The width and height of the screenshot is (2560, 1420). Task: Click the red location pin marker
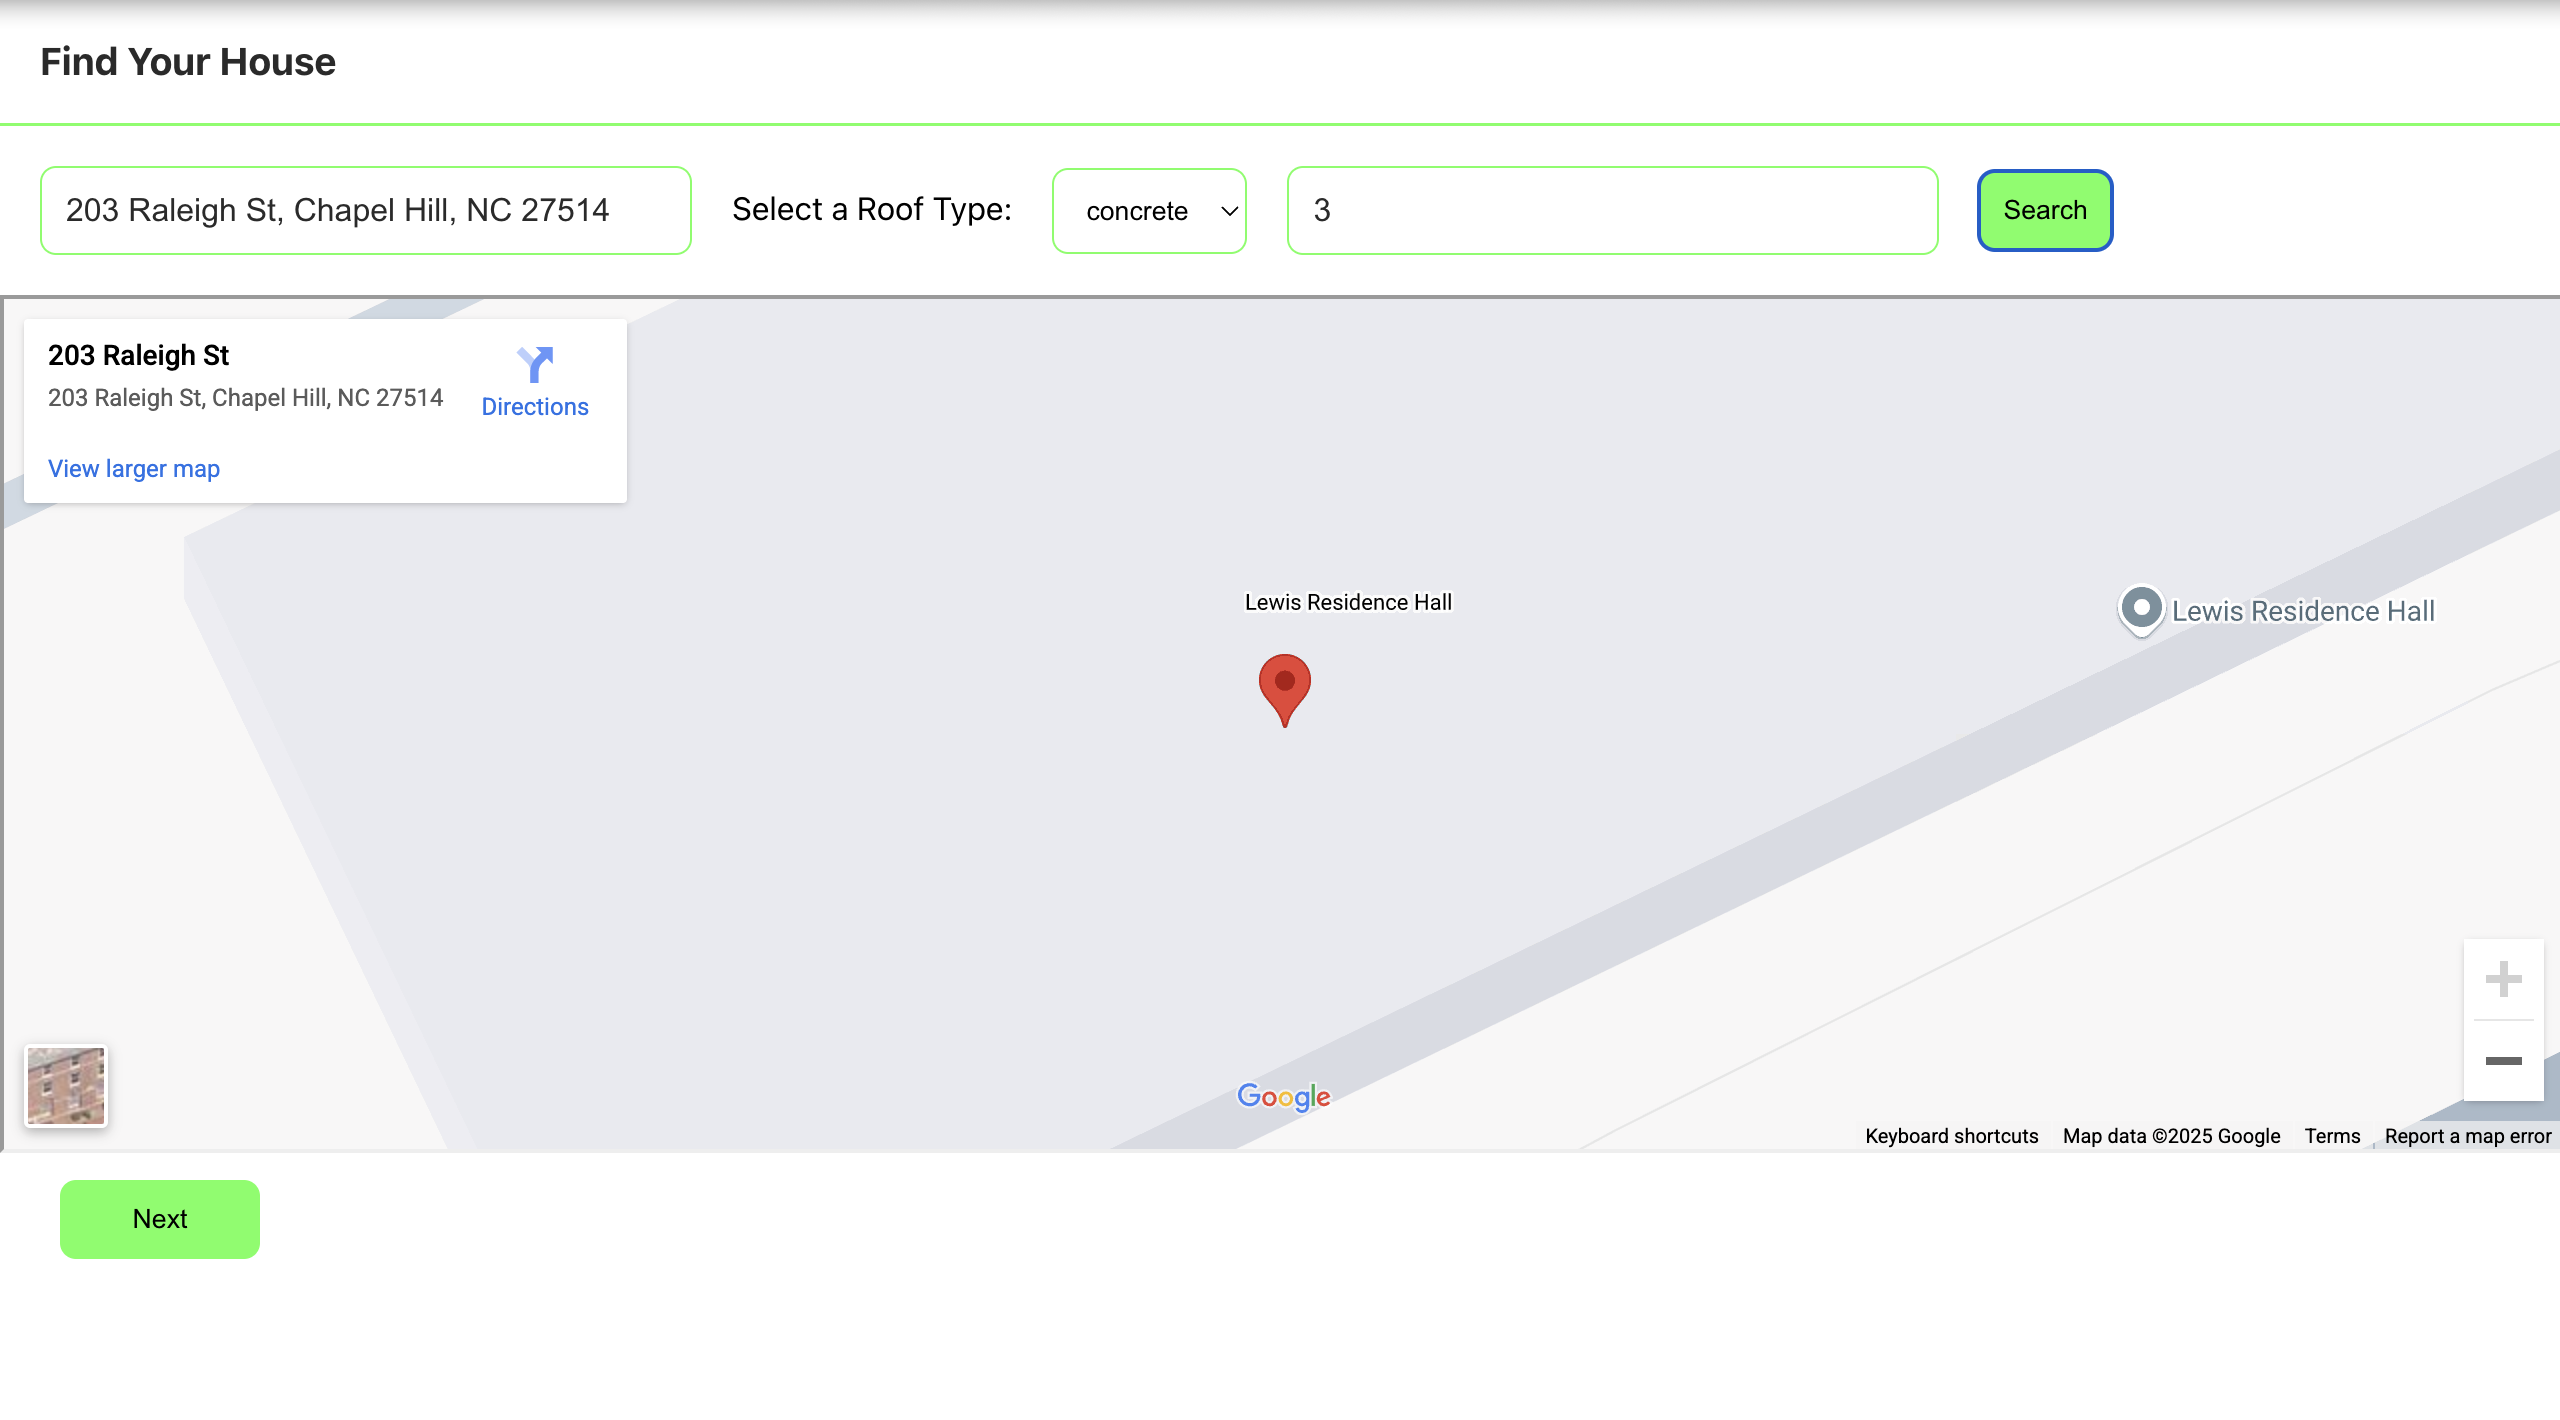point(1285,686)
